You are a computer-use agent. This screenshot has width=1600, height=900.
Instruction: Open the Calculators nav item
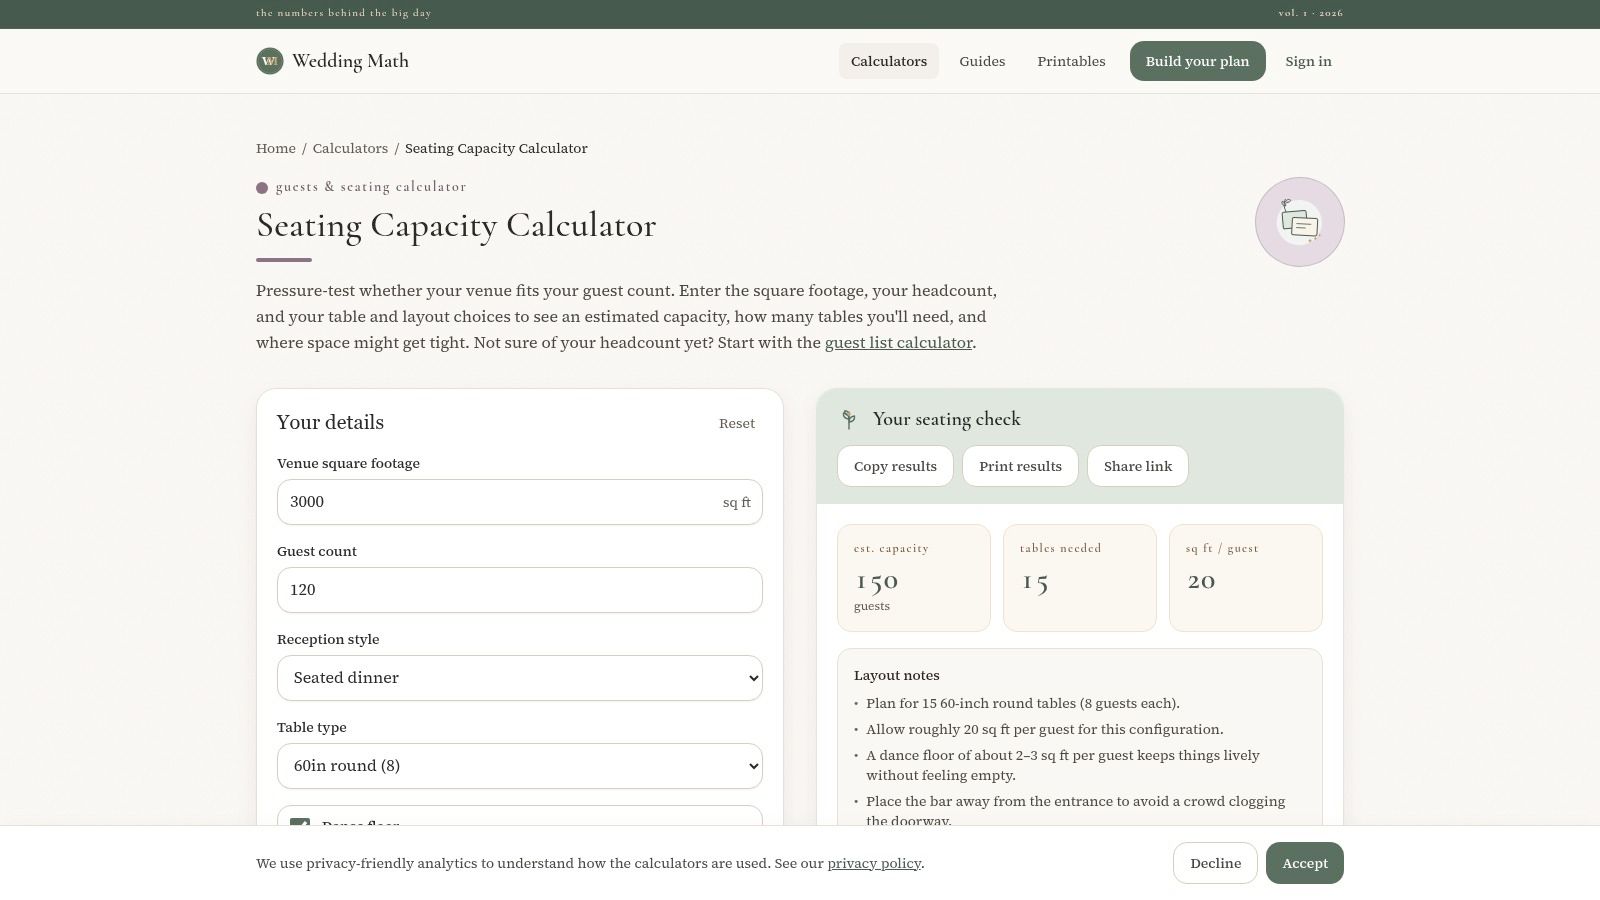[x=889, y=61]
